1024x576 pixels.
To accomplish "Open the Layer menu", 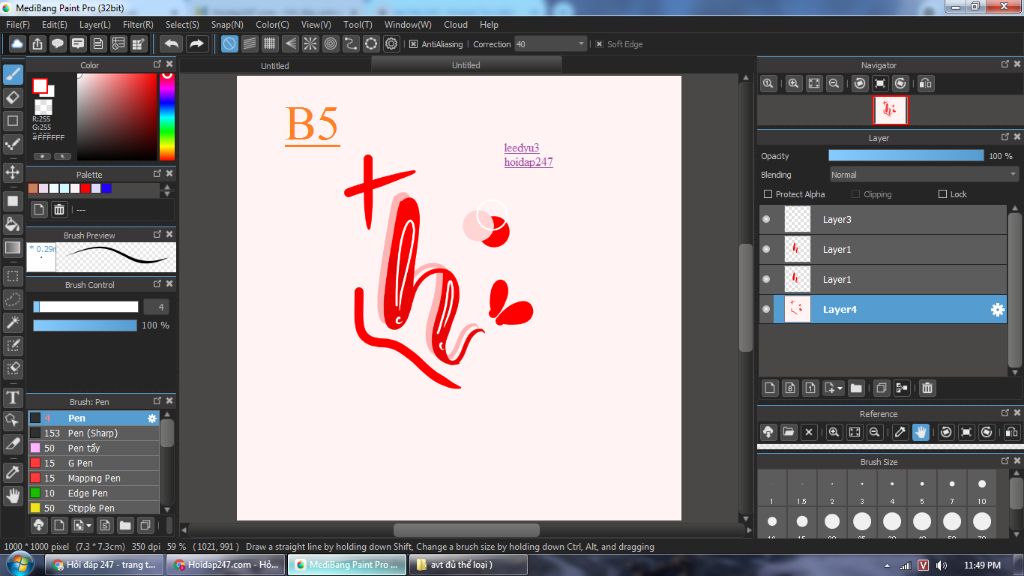I will 95,25.
